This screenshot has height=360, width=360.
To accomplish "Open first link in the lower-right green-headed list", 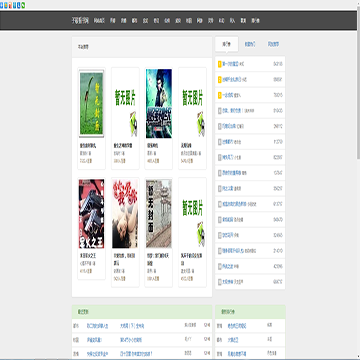I will 237,326.
